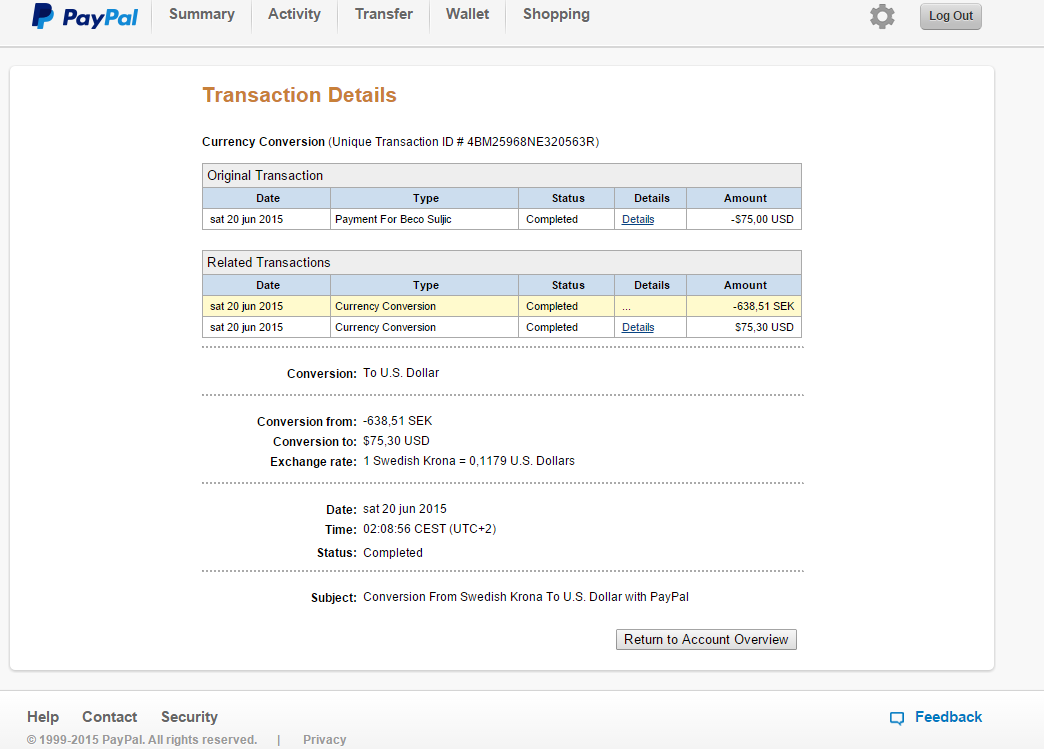1044x749 pixels.
Task: Click the PayPal logo
Action: 85,17
